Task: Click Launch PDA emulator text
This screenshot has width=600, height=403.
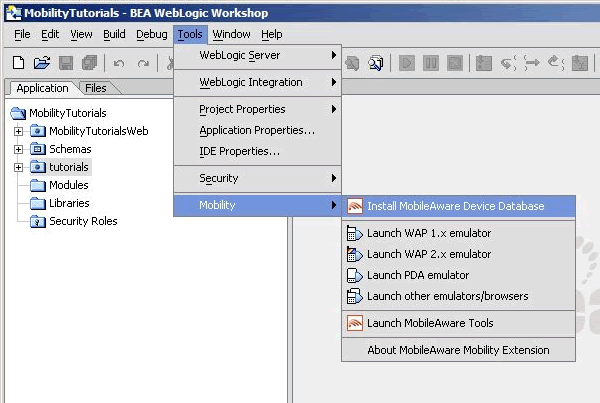Action: click(x=418, y=275)
